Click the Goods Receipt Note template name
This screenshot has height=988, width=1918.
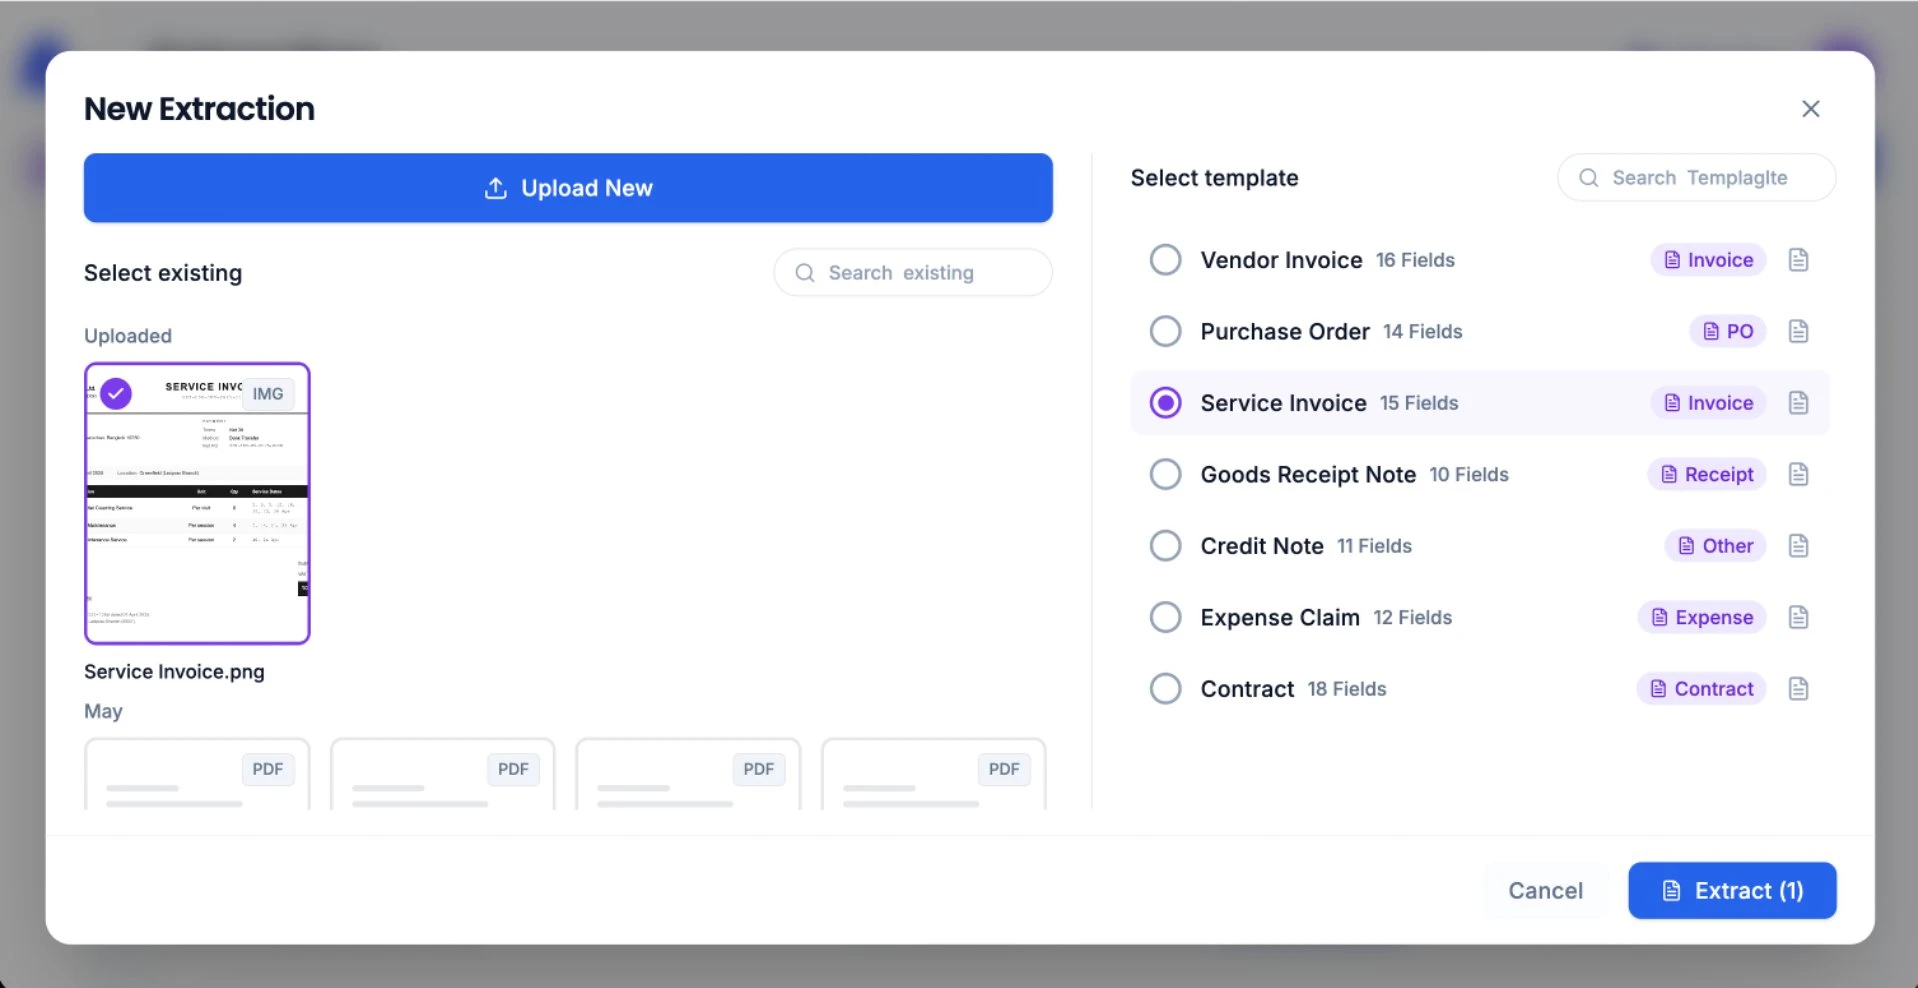pos(1308,474)
